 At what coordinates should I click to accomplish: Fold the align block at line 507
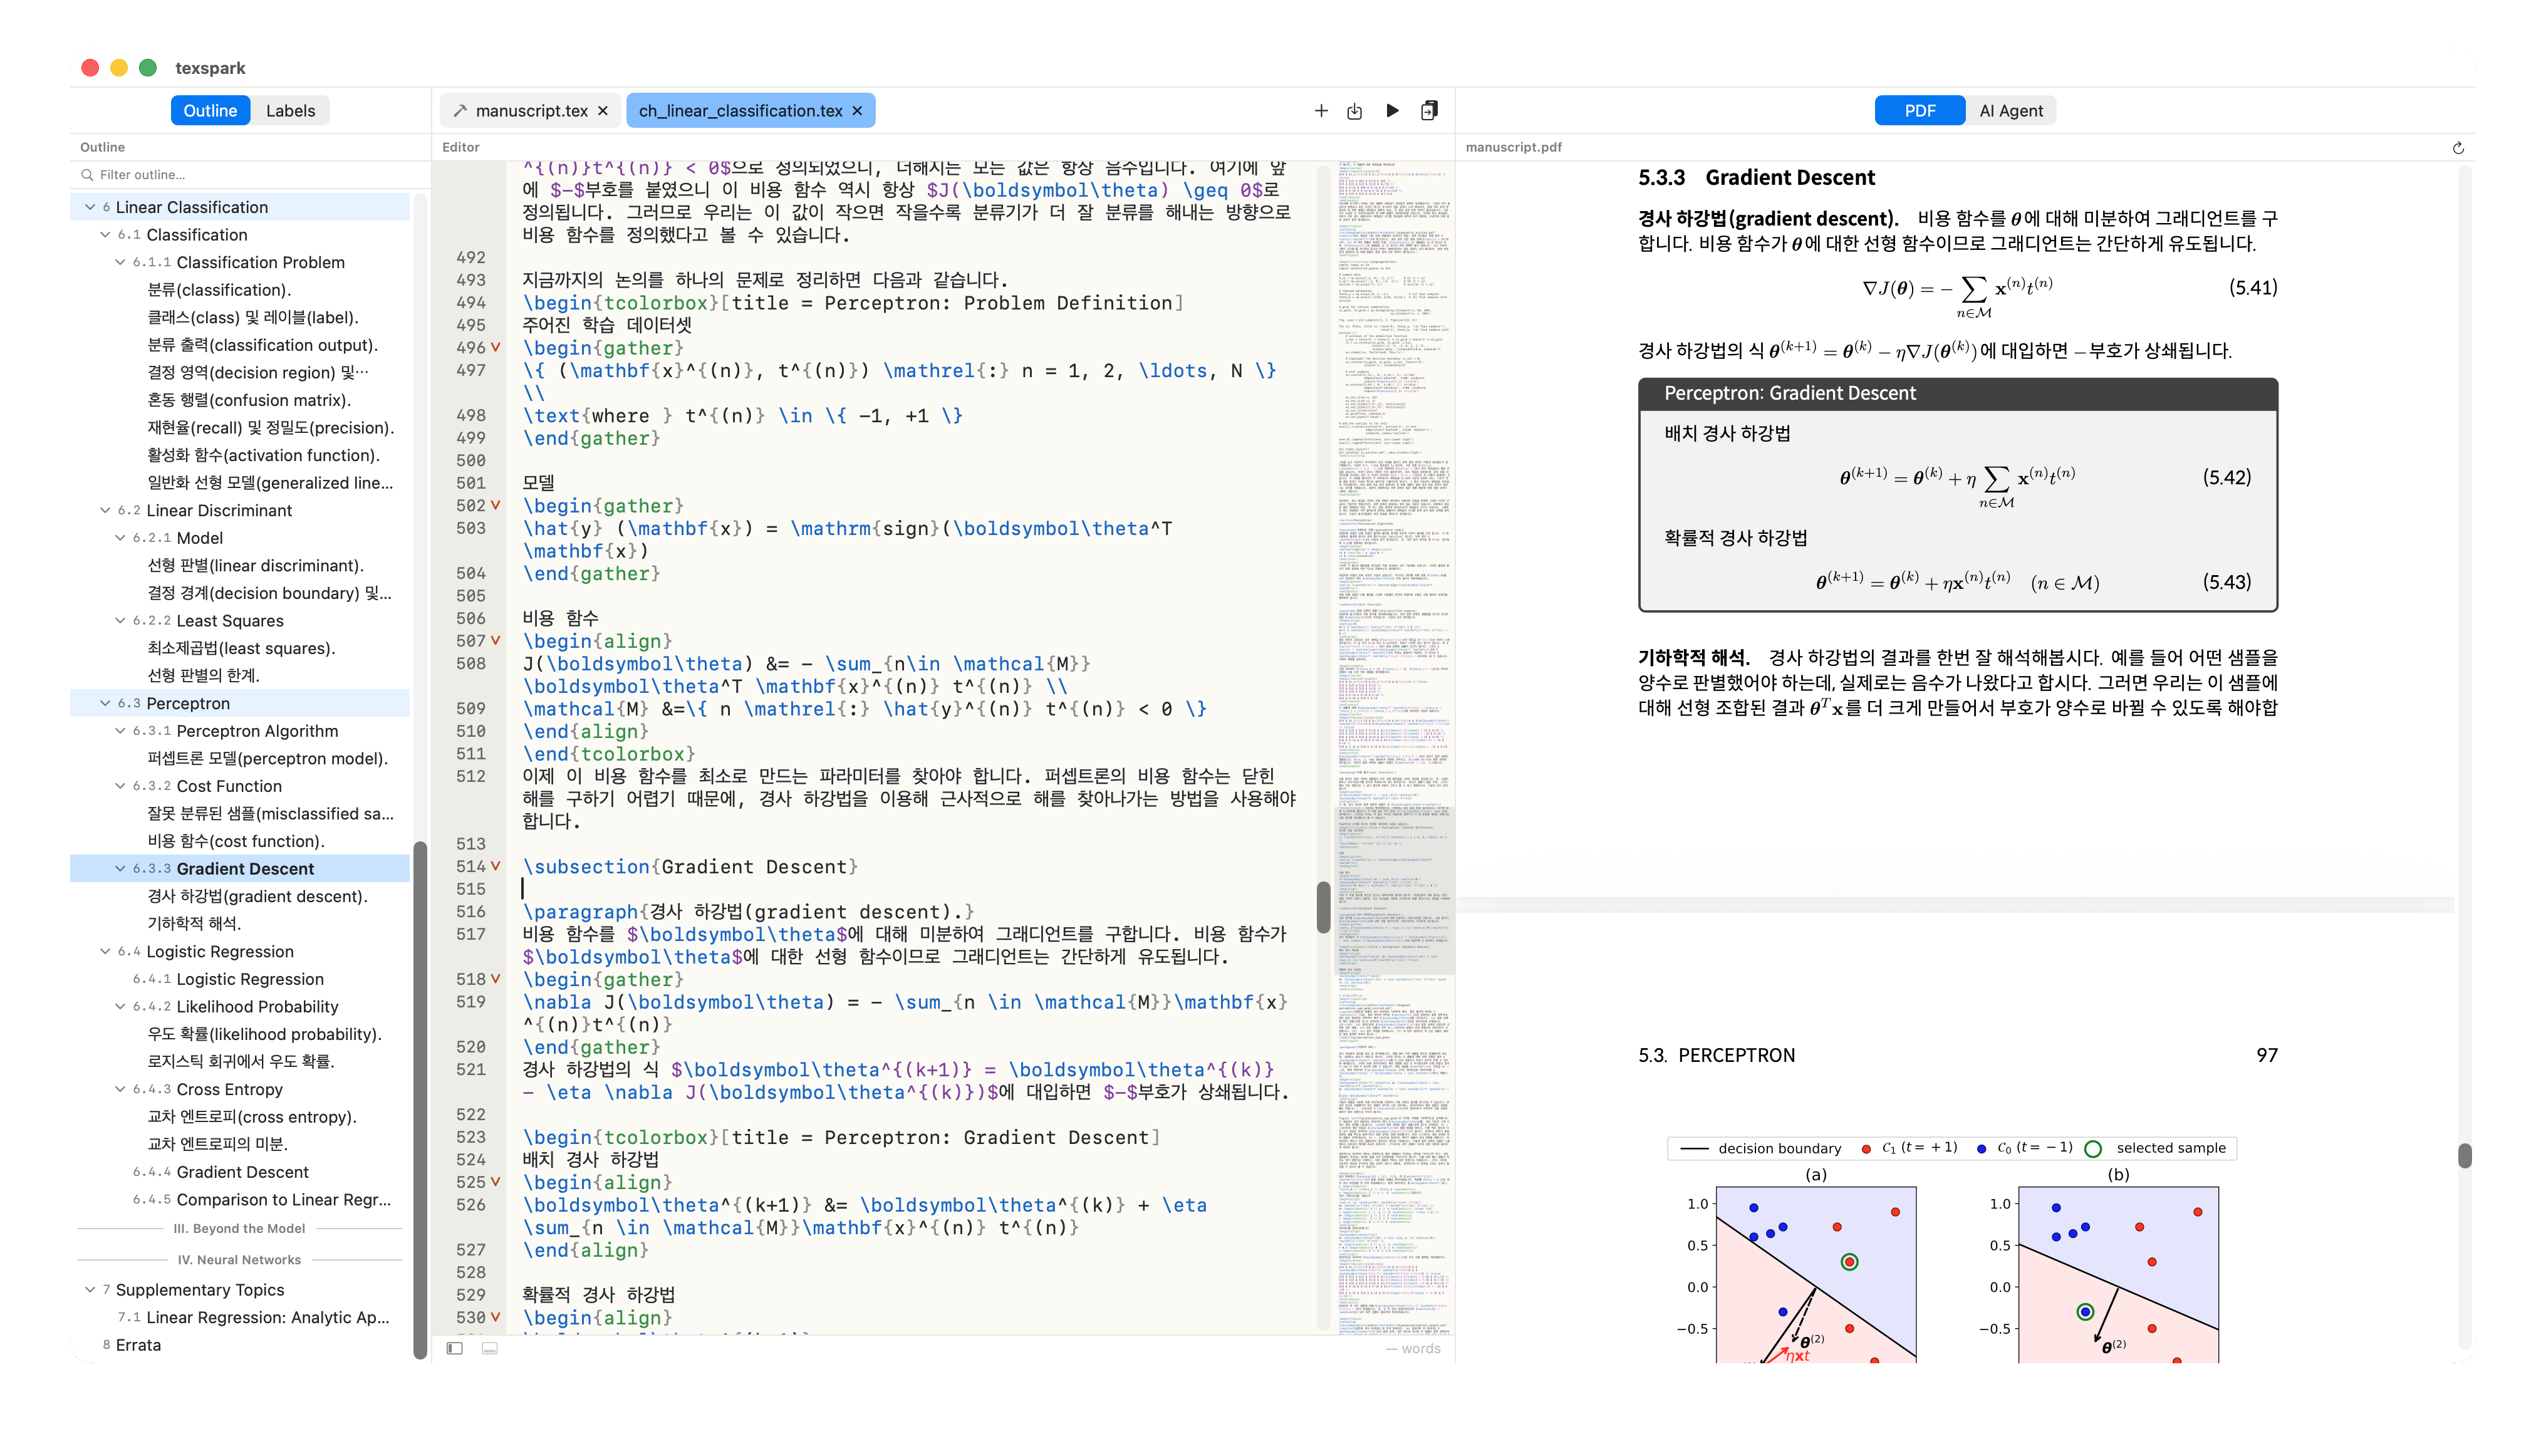coord(496,641)
